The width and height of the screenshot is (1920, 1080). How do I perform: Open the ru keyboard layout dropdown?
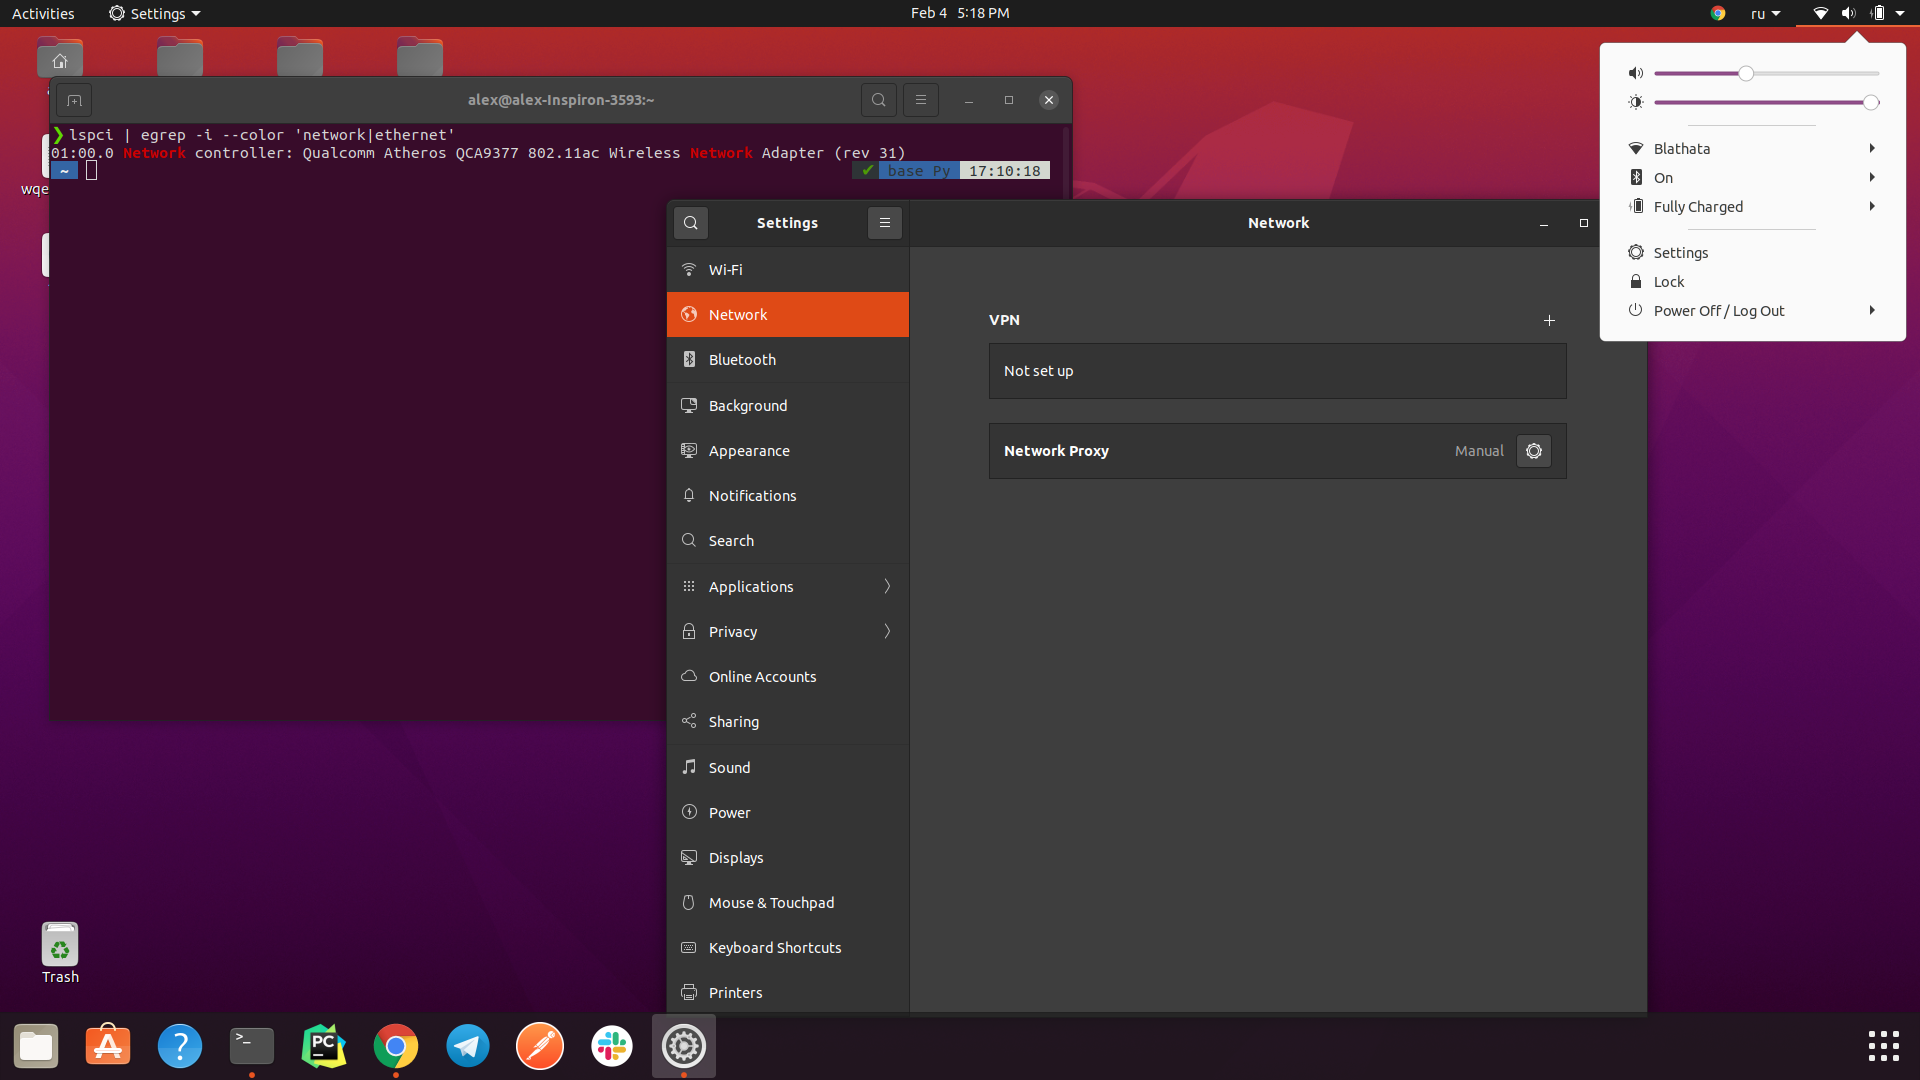1765,13
